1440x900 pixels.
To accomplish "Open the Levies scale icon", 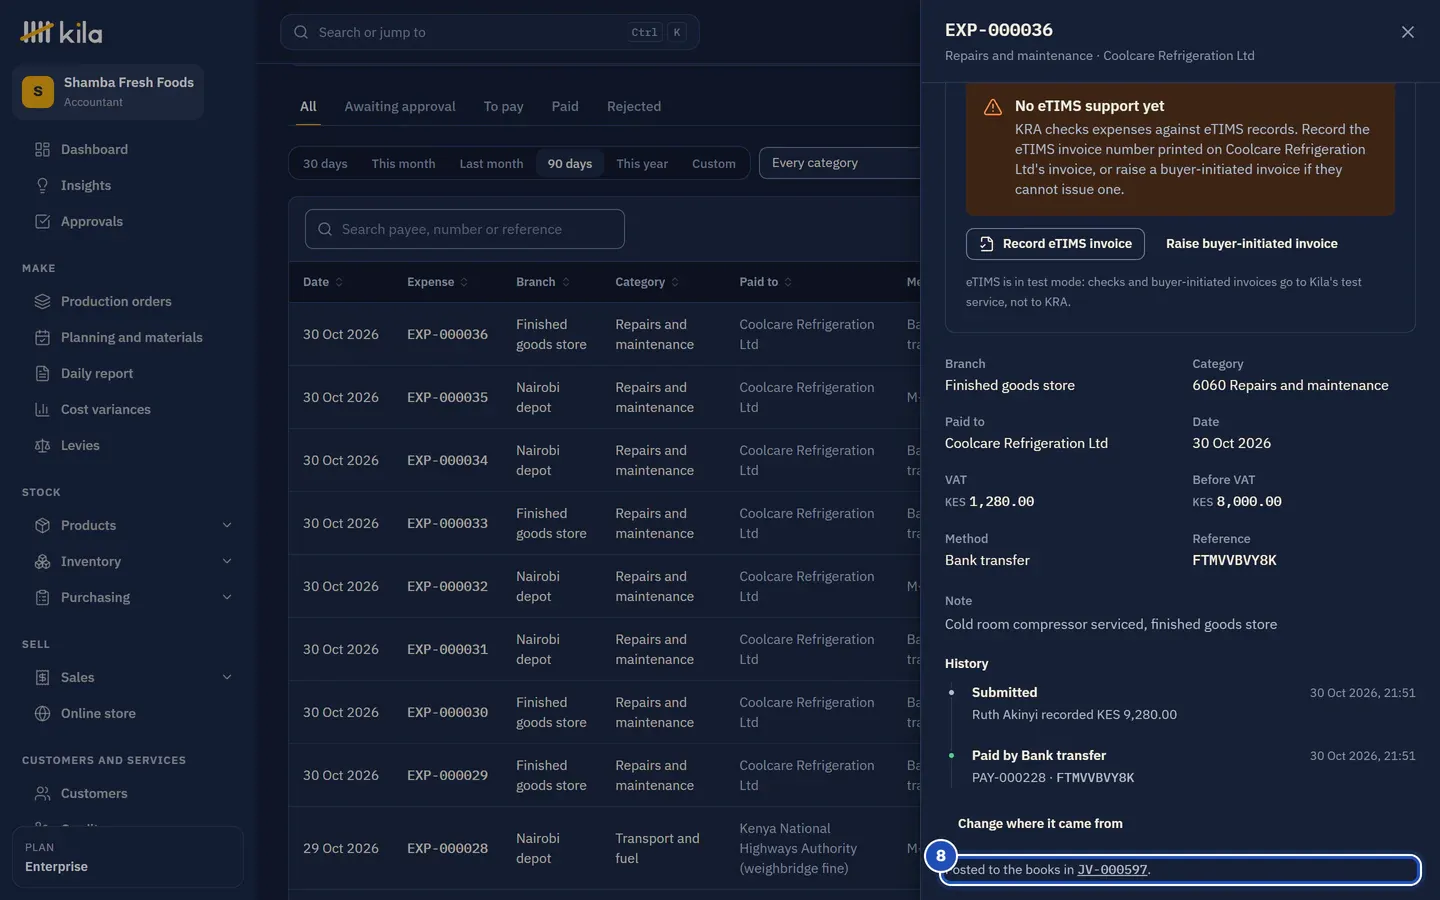I will click(x=42, y=445).
